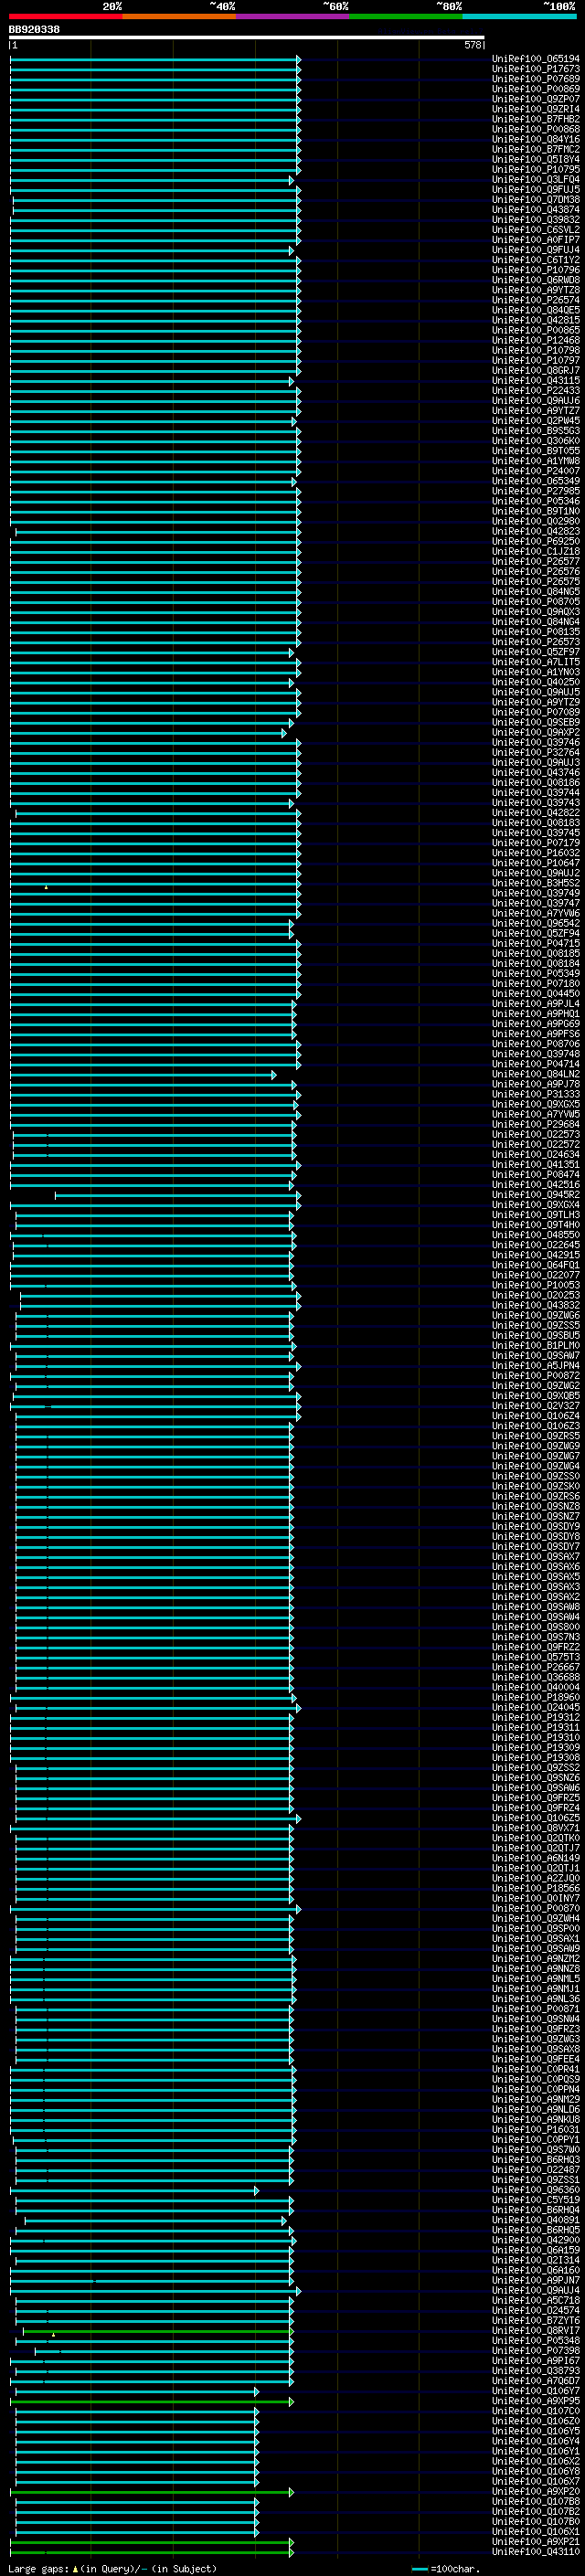Click the green ~80% identity color band

(406, 16)
